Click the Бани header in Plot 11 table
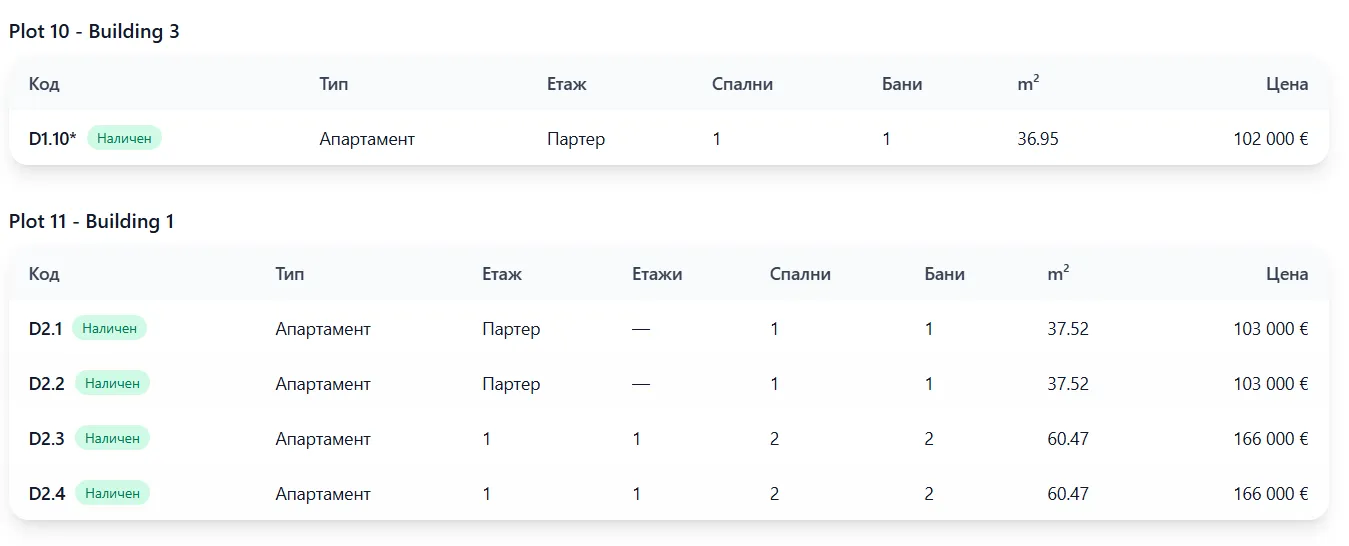1349x546 pixels. (x=944, y=274)
